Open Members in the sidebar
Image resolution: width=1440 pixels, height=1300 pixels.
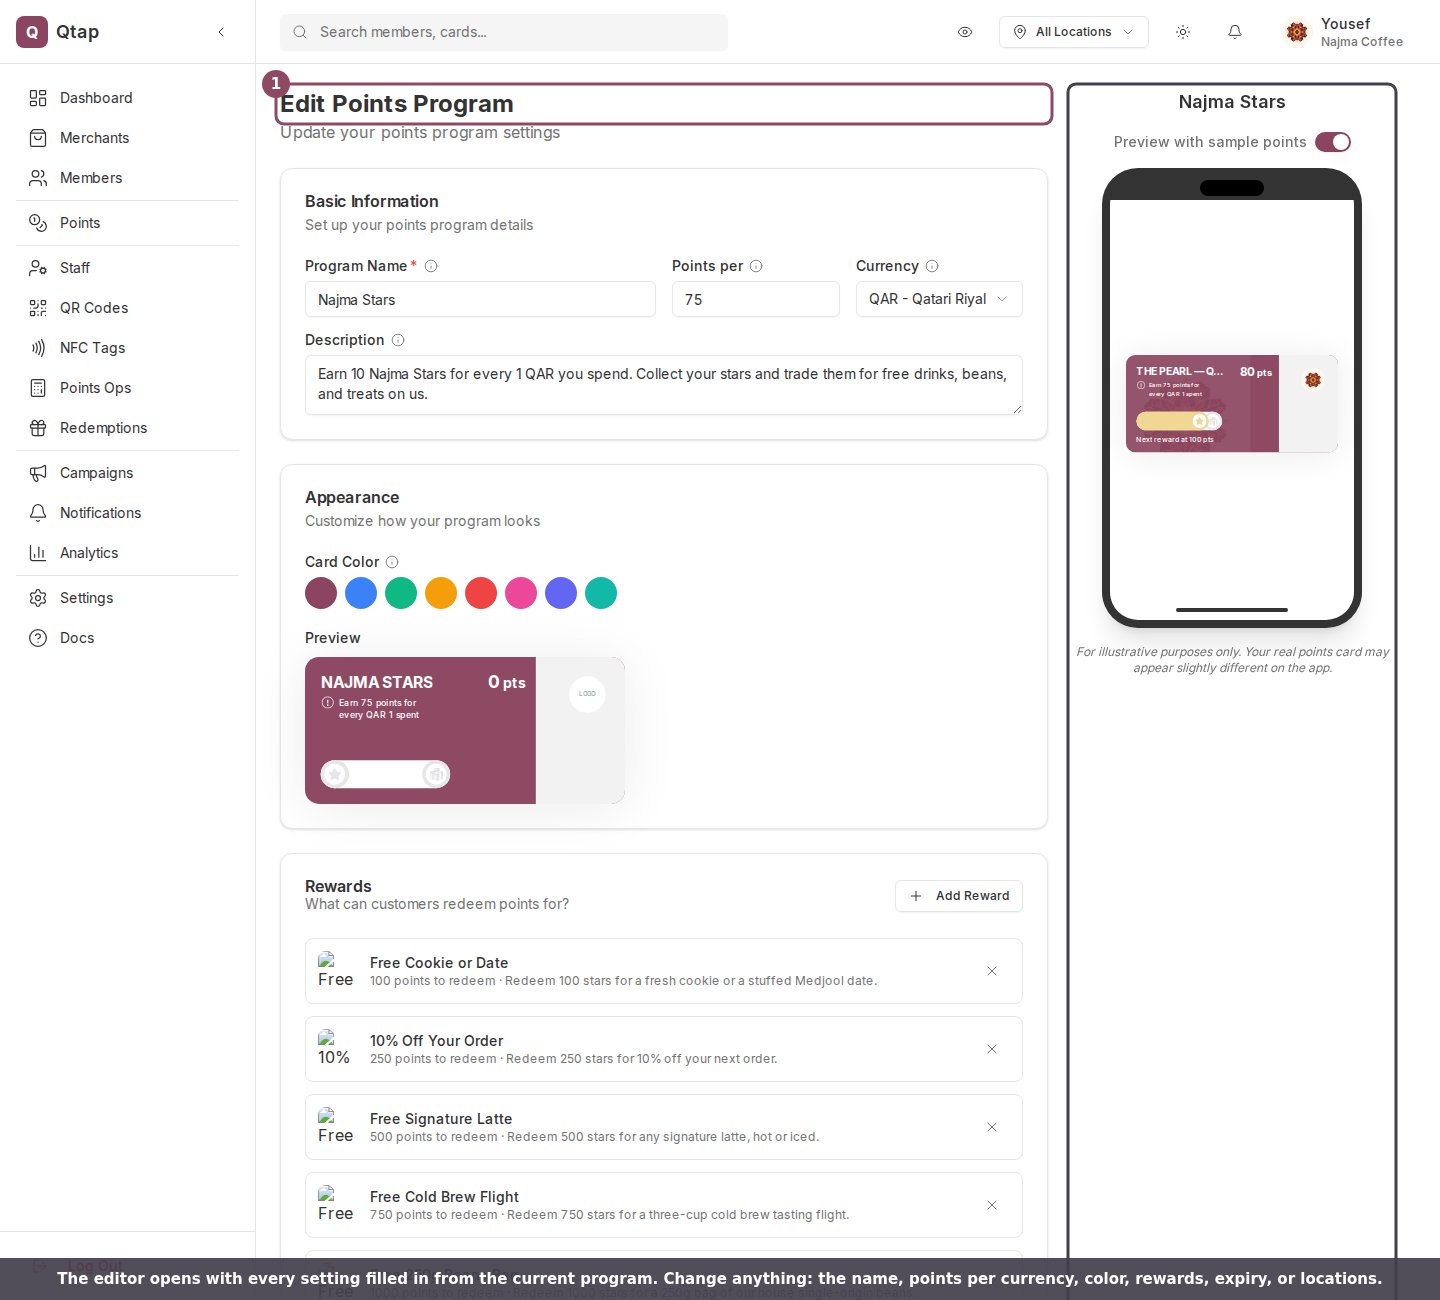127,178
